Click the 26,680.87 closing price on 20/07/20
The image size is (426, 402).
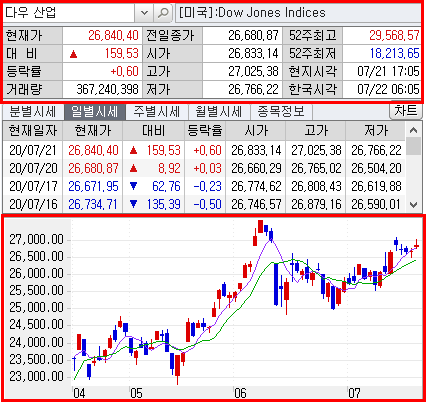click(93, 168)
